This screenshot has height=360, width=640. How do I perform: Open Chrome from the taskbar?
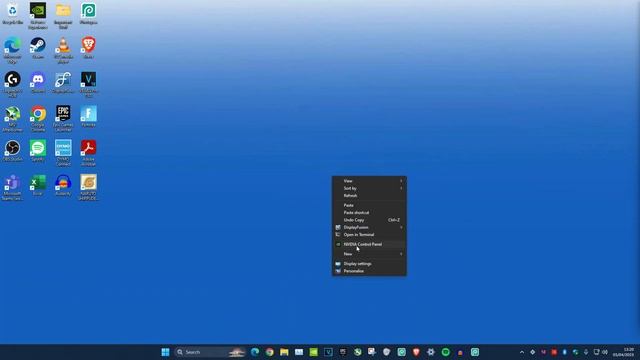(x=270, y=352)
